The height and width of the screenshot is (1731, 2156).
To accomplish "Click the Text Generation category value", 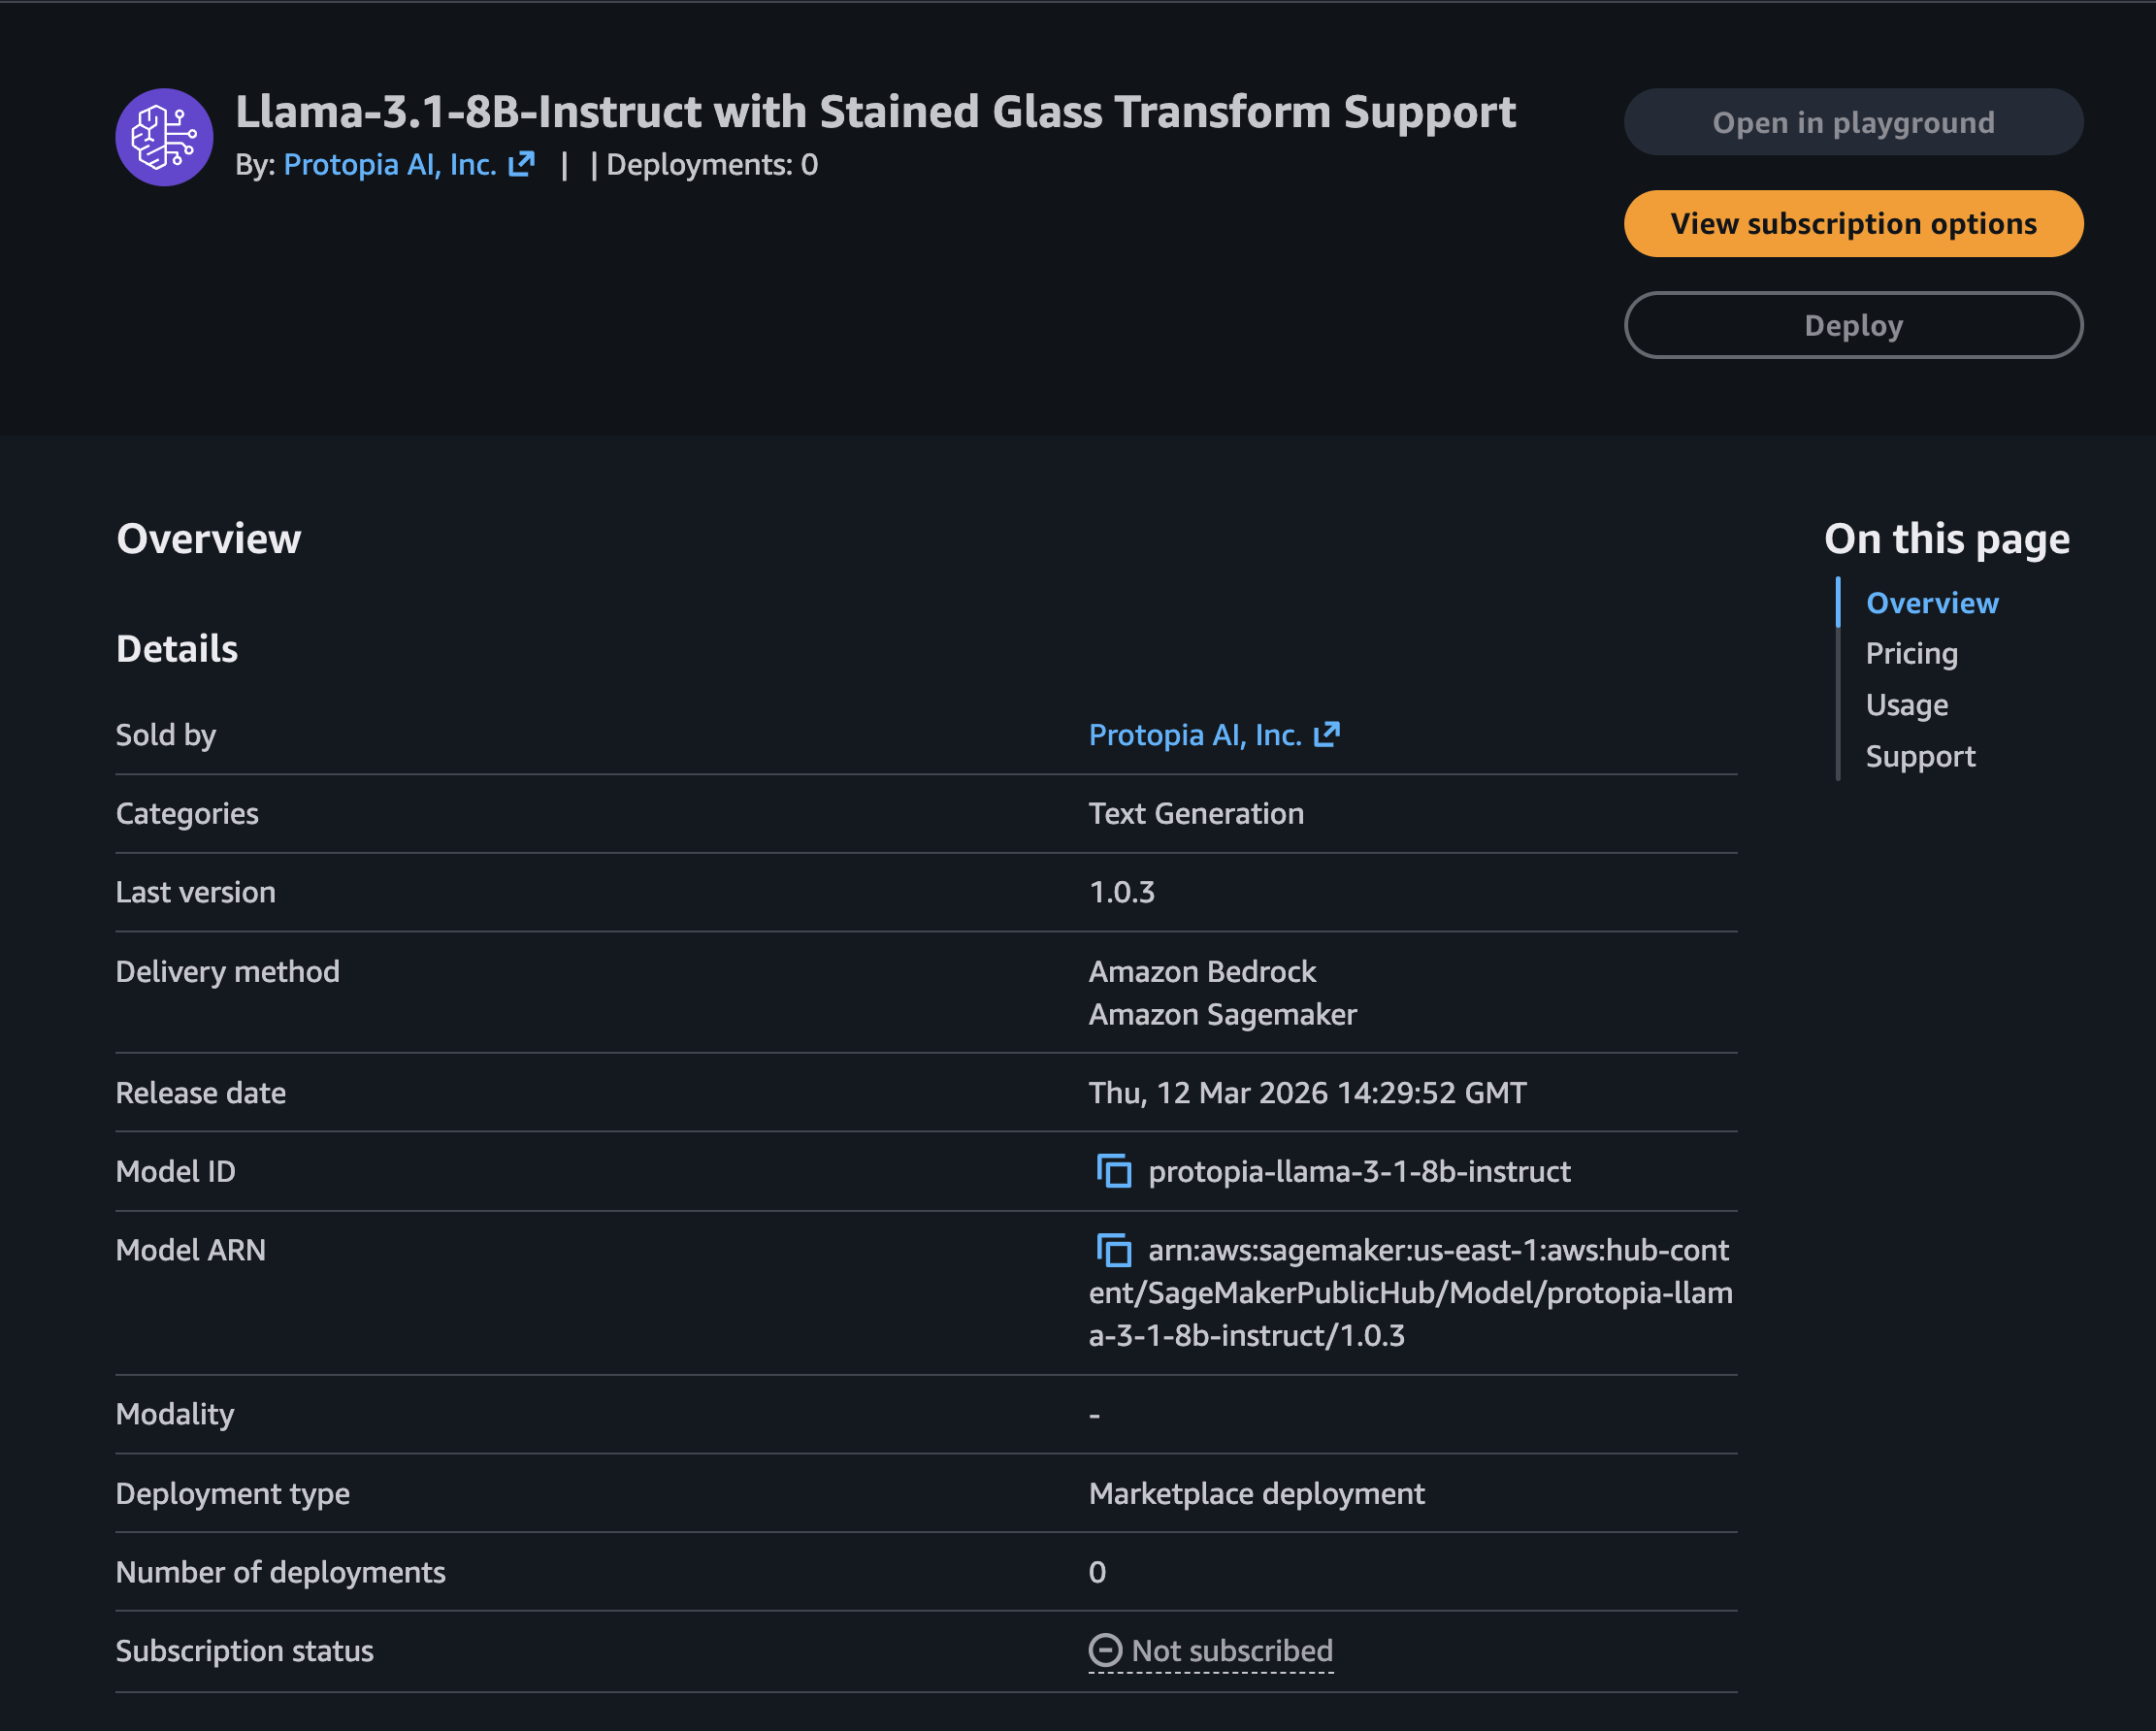I will click(1196, 814).
